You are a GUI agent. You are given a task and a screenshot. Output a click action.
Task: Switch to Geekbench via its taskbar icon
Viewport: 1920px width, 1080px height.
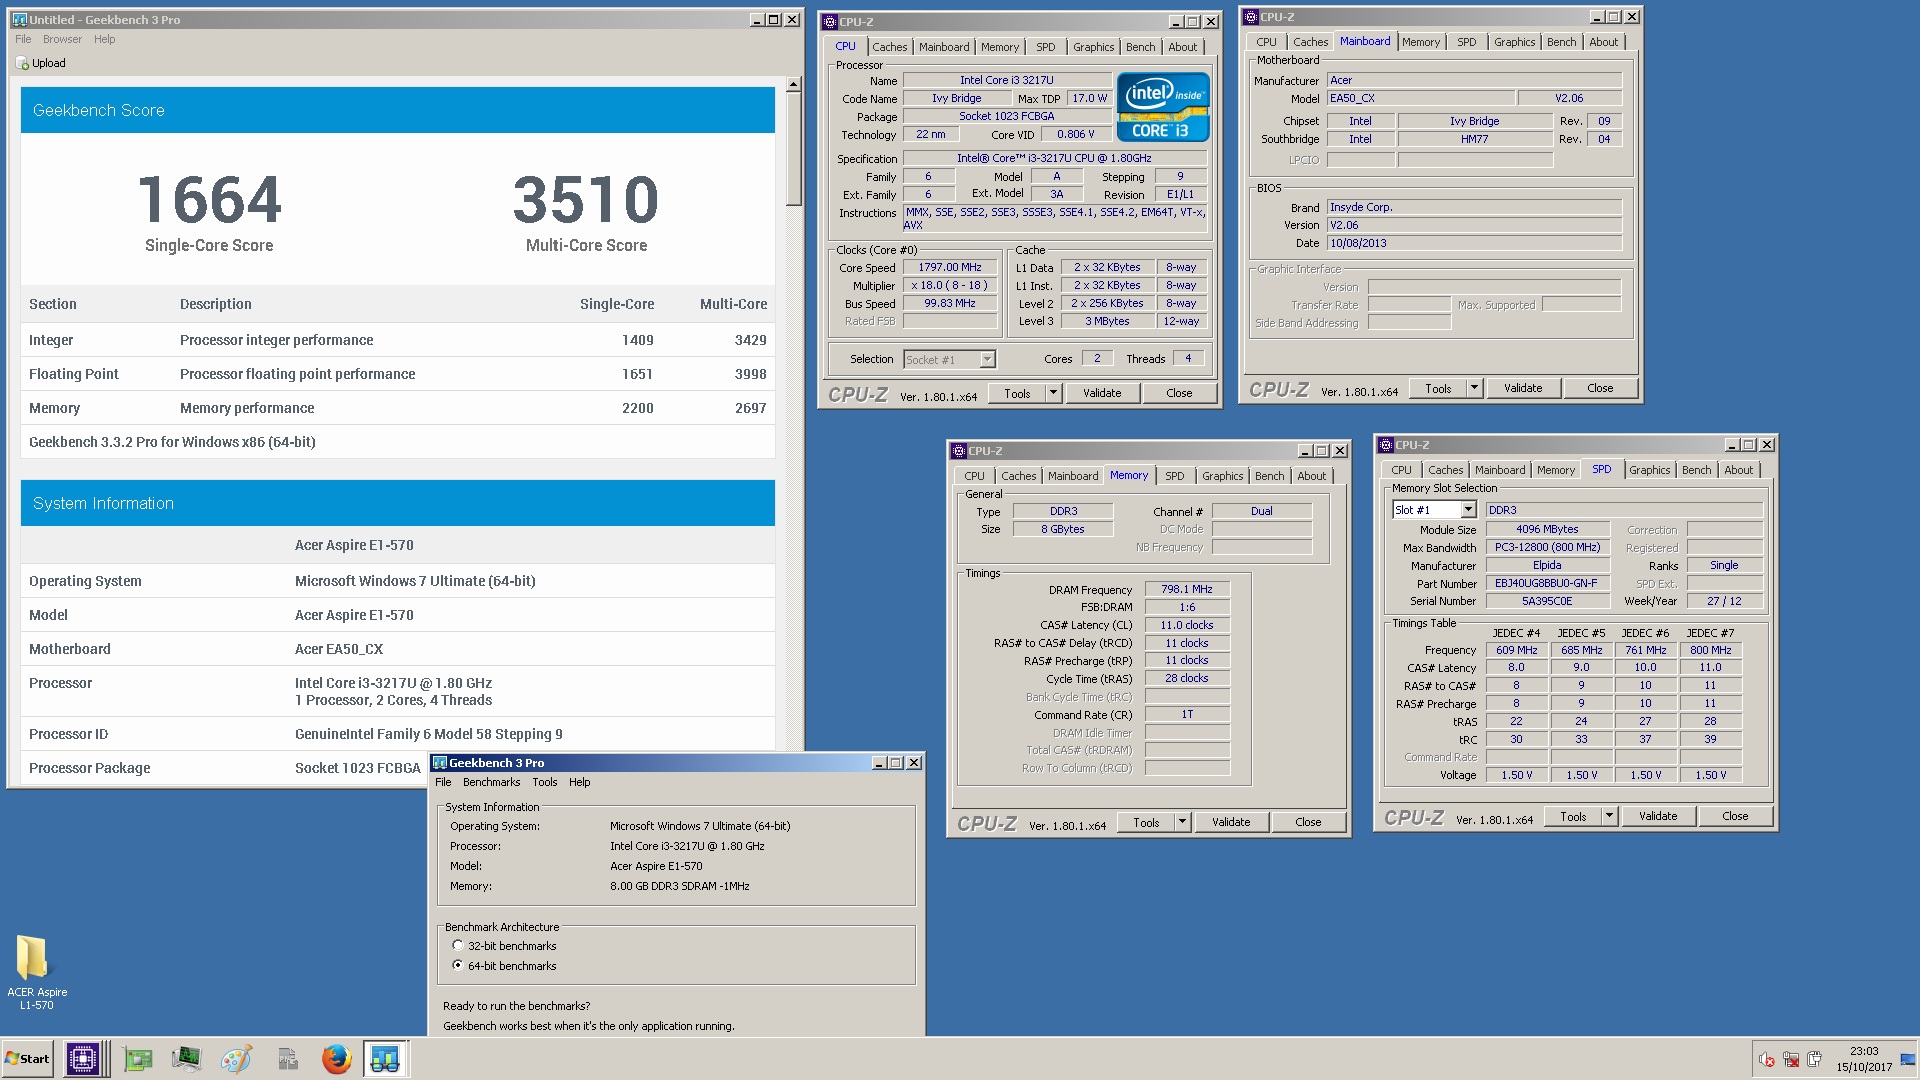pyautogui.click(x=385, y=1059)
